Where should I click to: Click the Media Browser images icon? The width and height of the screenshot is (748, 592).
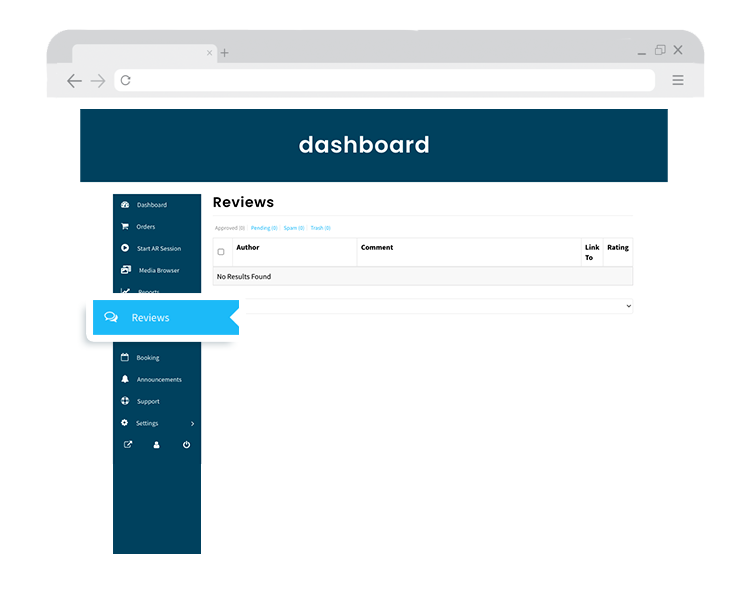click(x=126, y=270)
